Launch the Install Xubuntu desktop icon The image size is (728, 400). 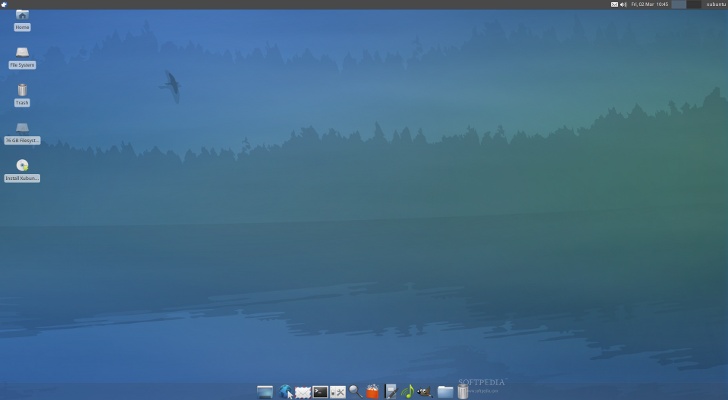[x=22, y=171]
